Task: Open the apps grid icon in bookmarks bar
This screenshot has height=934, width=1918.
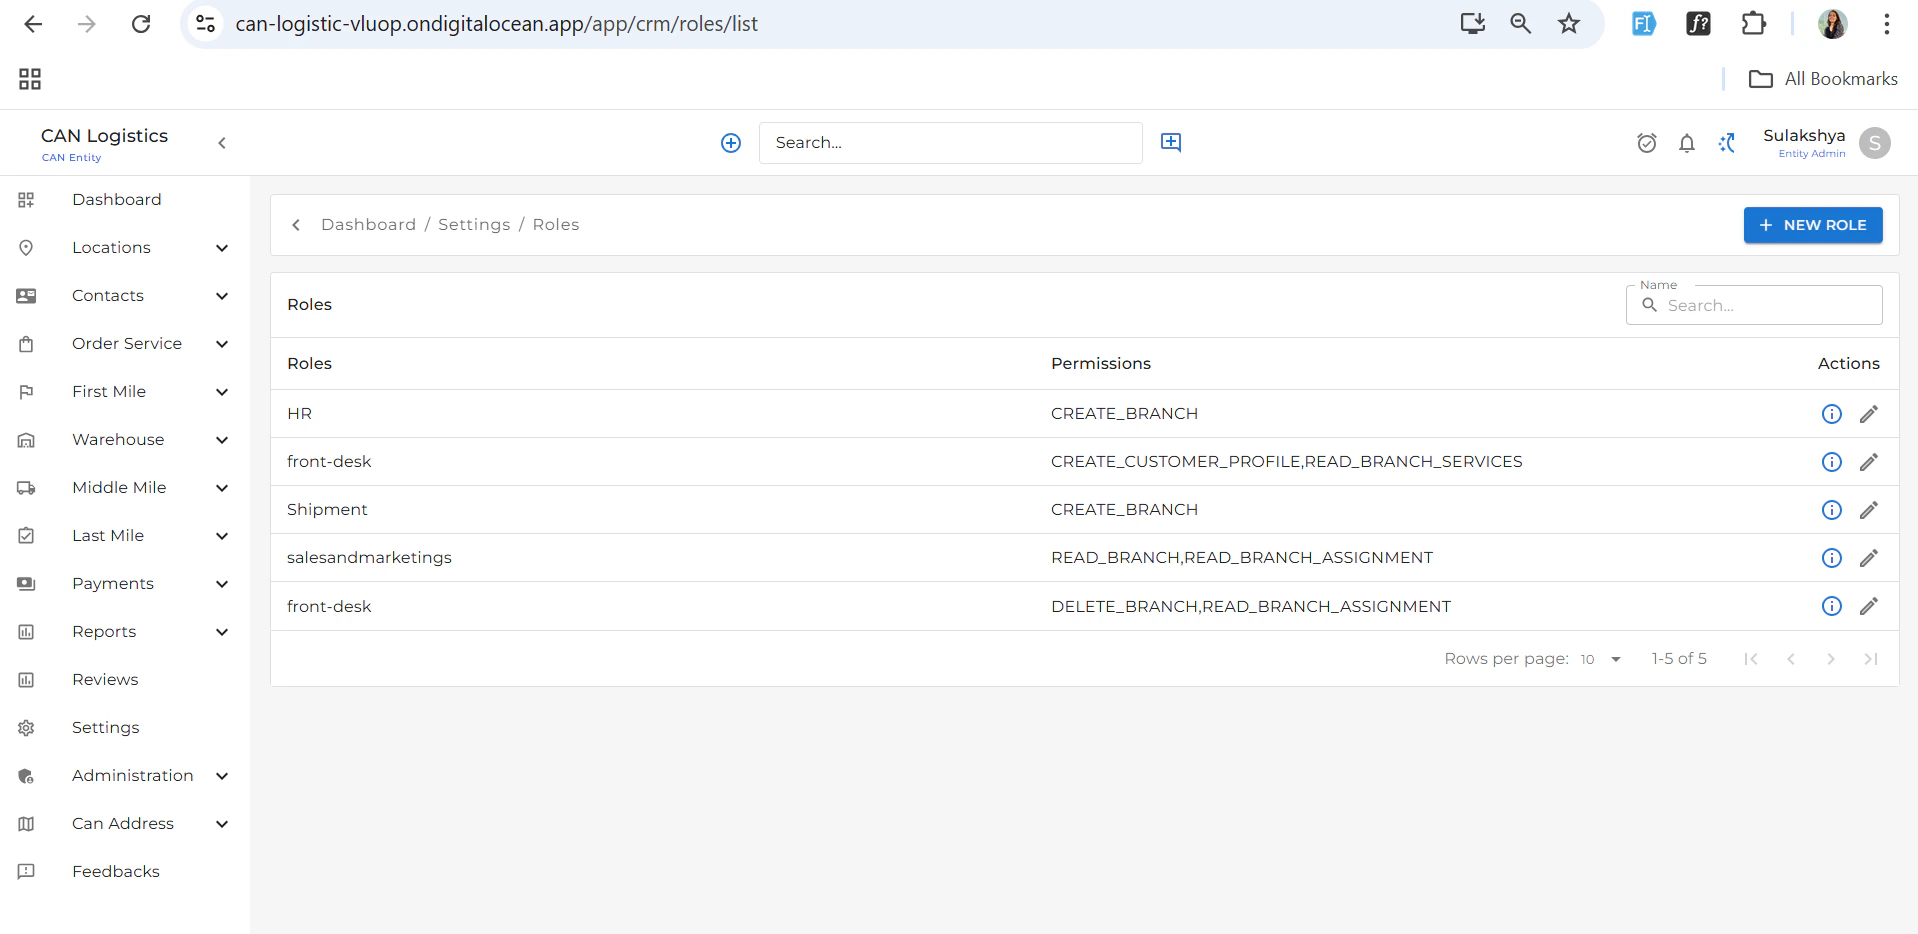Action: coord(30,79)
